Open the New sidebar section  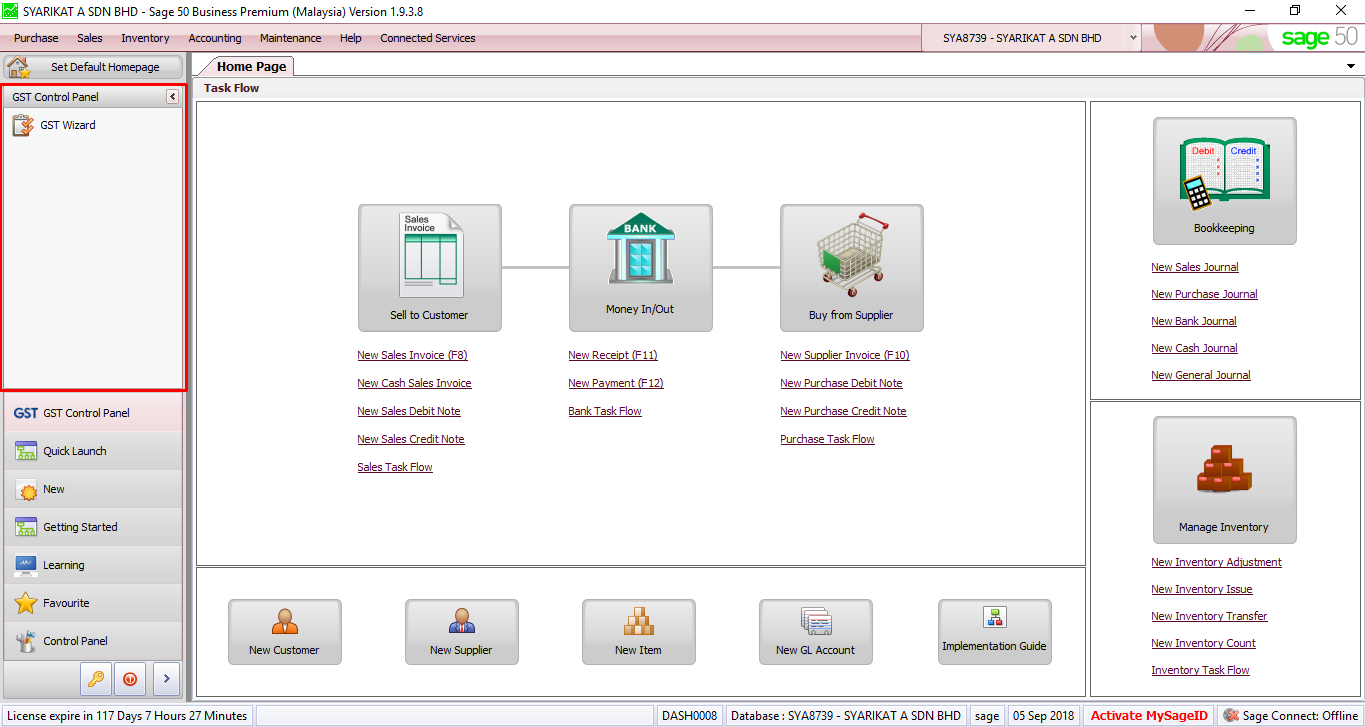93,489
